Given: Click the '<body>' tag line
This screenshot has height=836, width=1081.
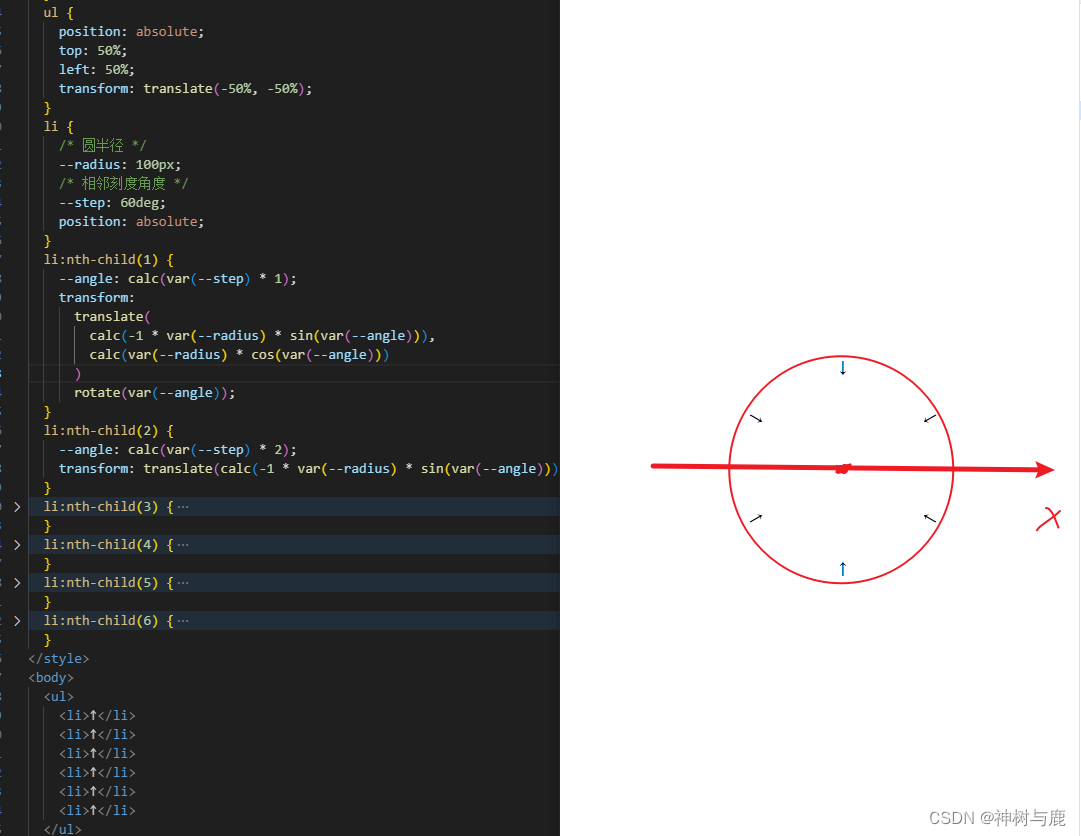Looking at the screenshot, I should (x=51, y=678).
